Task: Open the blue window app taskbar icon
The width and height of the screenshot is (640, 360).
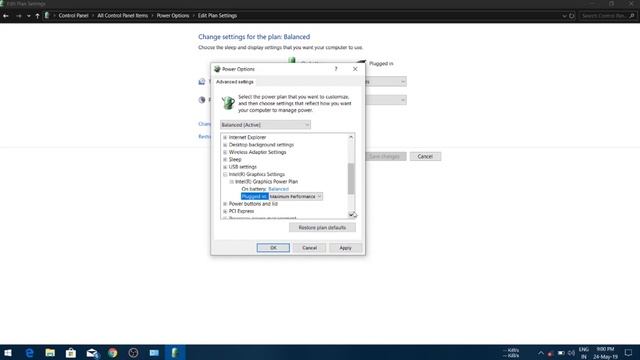Action: coord(154,353)
